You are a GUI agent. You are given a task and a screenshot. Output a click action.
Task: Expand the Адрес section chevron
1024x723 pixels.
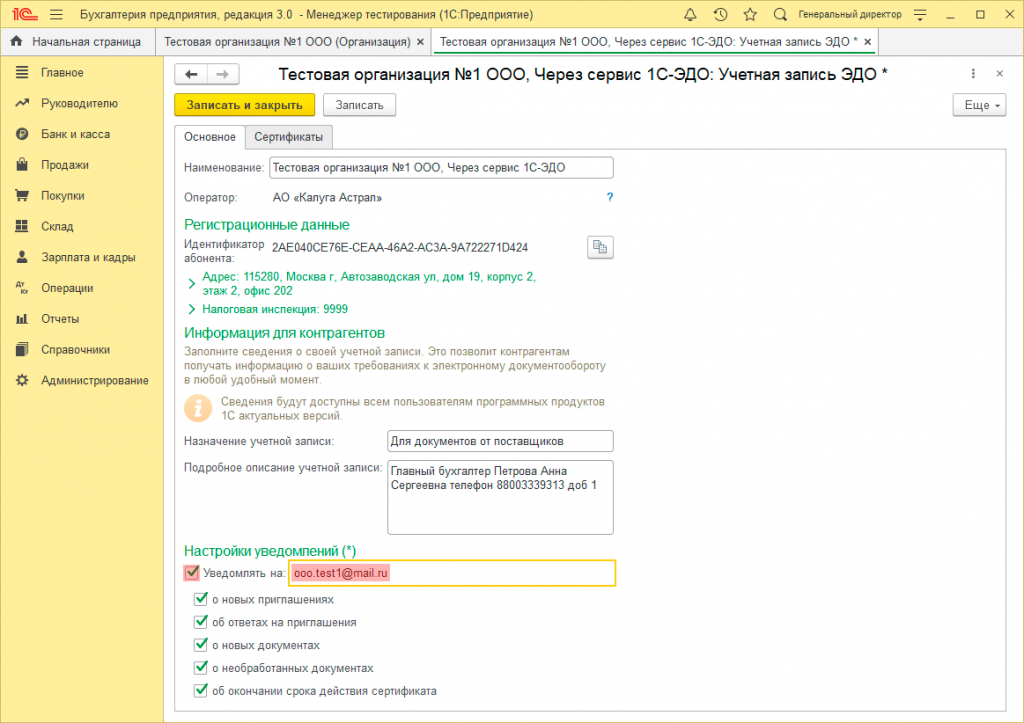(191, 283)
